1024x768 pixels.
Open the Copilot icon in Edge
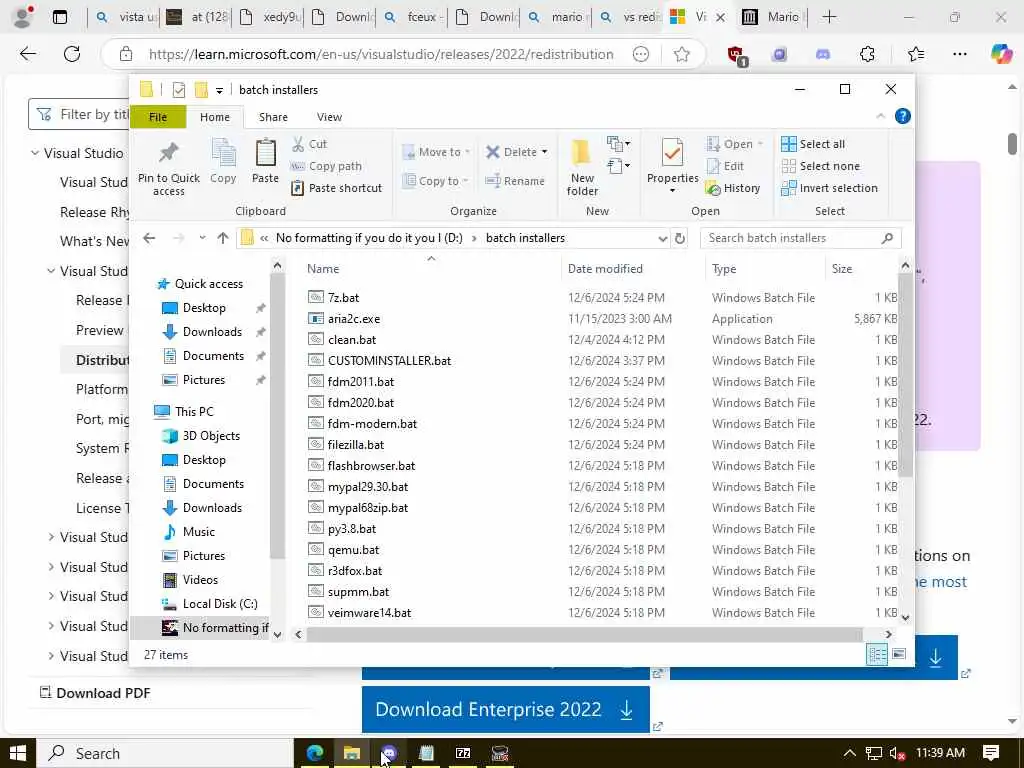pos(1001,54)
